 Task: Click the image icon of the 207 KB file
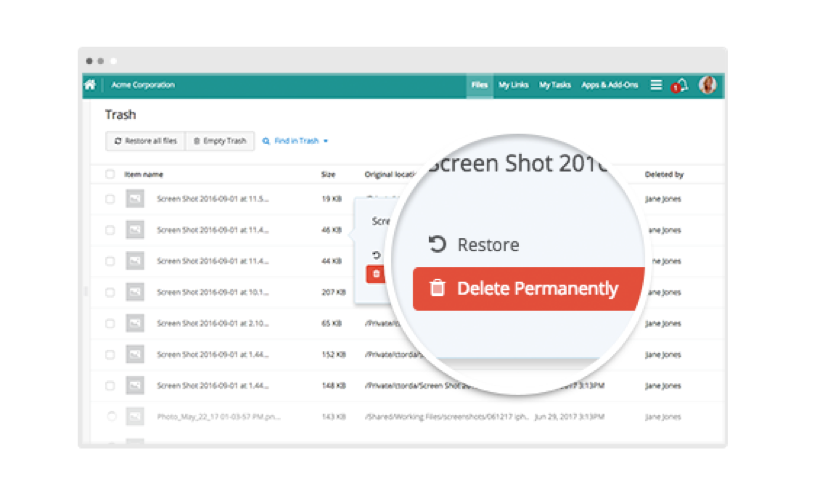point(134,292)
